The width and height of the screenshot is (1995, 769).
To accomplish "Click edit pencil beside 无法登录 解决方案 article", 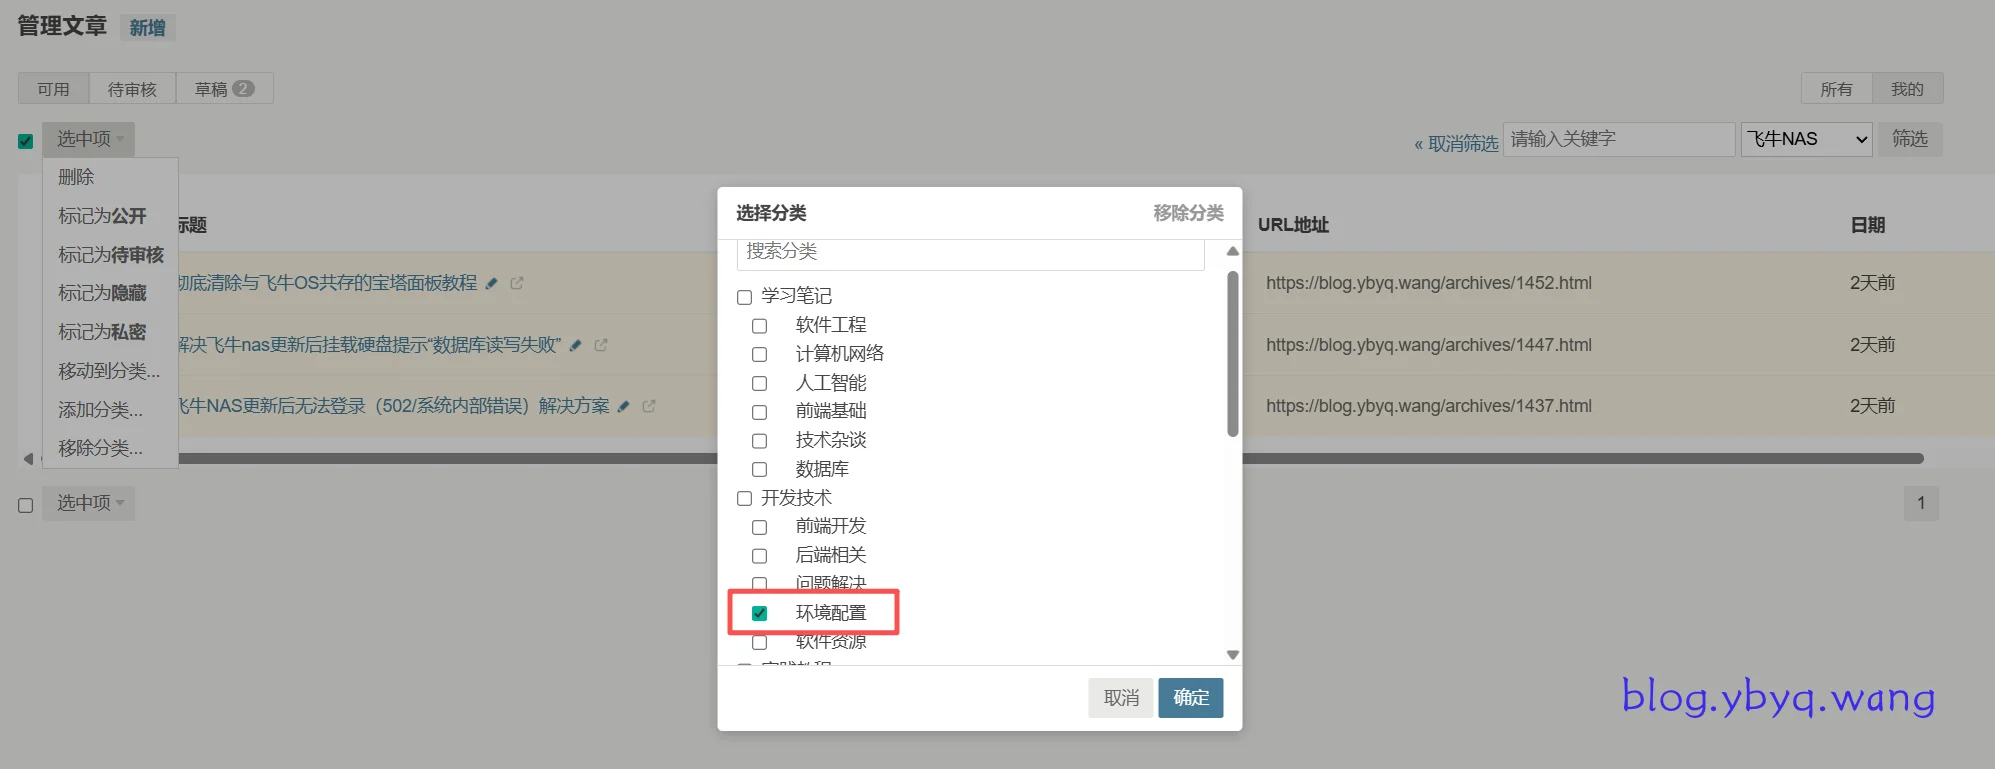I will click(623, 407).
